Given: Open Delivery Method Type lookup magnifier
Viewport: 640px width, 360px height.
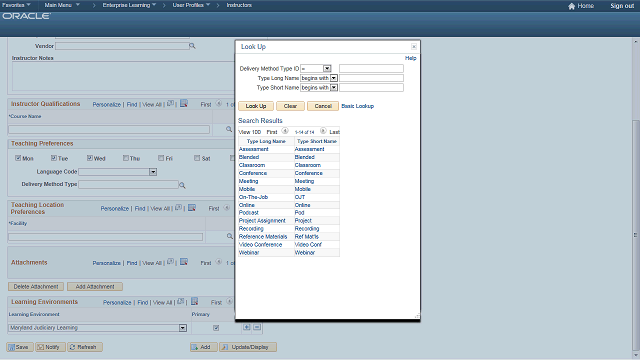Looking at the screenshot, I should point(182,185).
